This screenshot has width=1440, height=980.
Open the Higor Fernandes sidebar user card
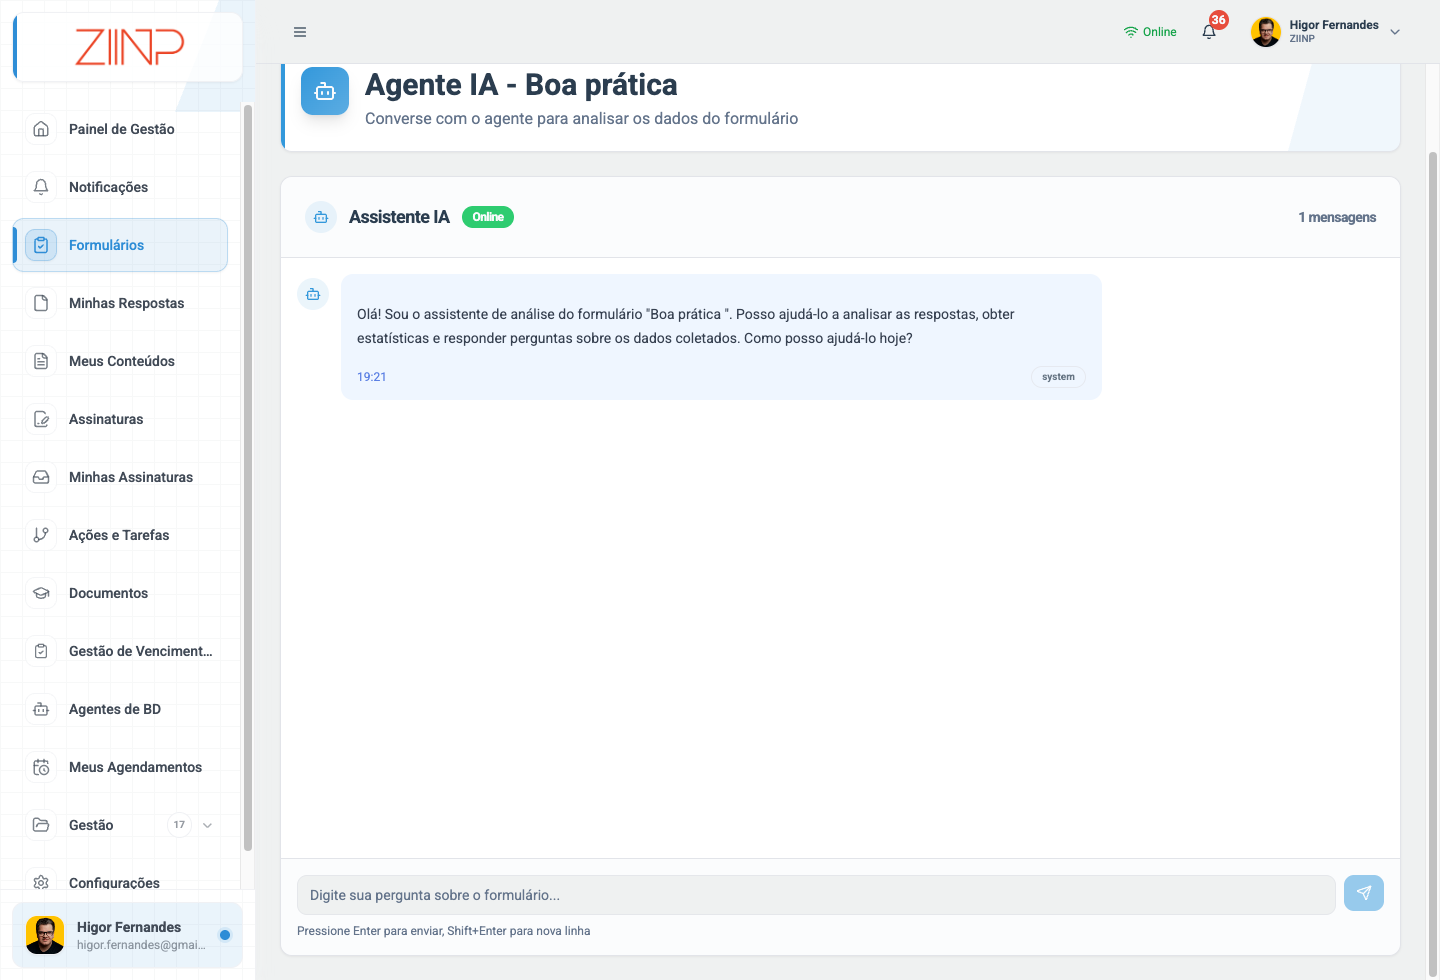(127, 935)
